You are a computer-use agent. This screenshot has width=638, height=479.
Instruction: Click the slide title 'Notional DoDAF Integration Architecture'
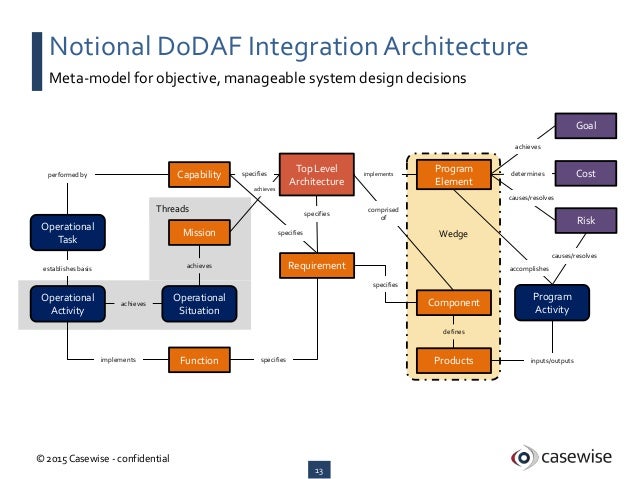coord(288,46)
